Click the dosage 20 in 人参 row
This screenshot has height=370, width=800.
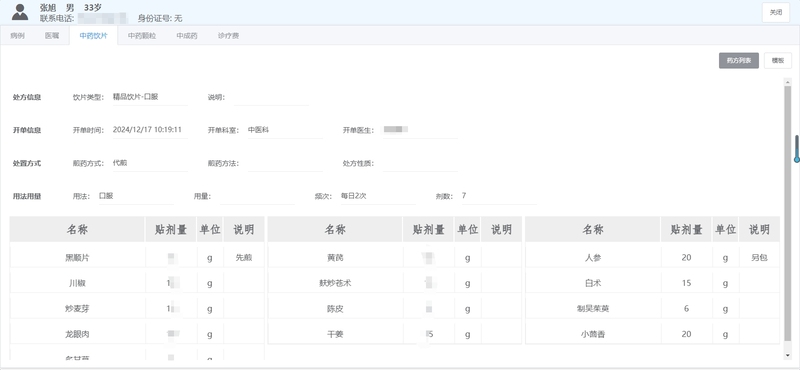click(x=686, y=258)
